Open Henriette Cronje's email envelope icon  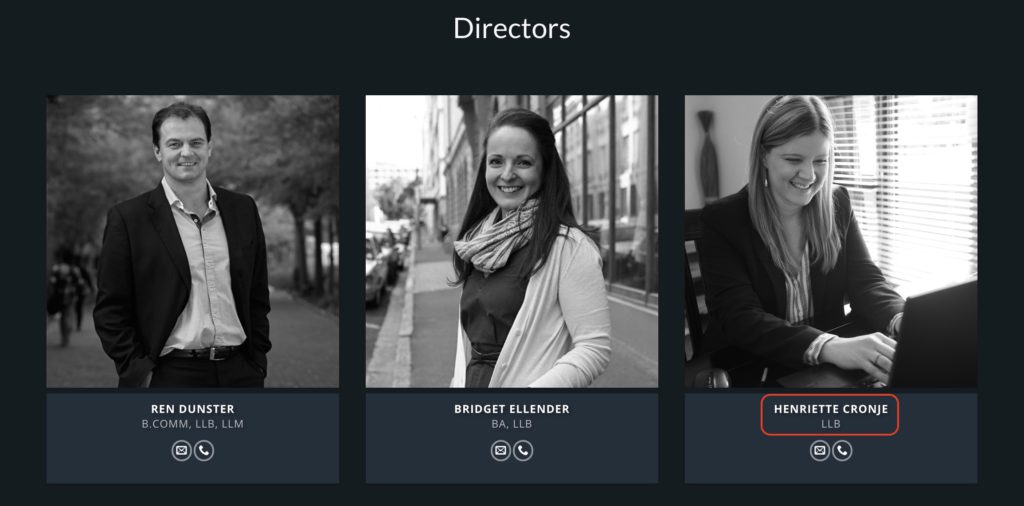[820, 451]
